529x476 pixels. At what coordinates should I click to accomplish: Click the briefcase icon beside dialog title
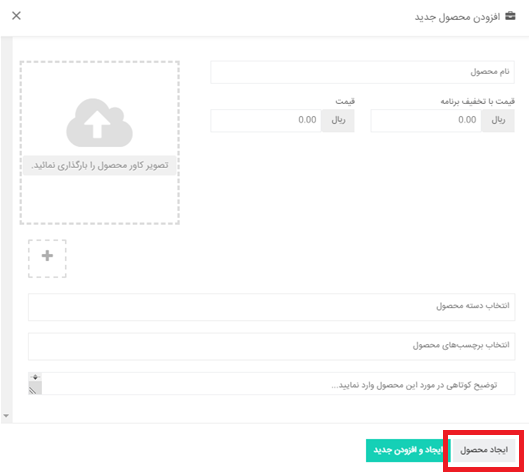tap(510, 16)
